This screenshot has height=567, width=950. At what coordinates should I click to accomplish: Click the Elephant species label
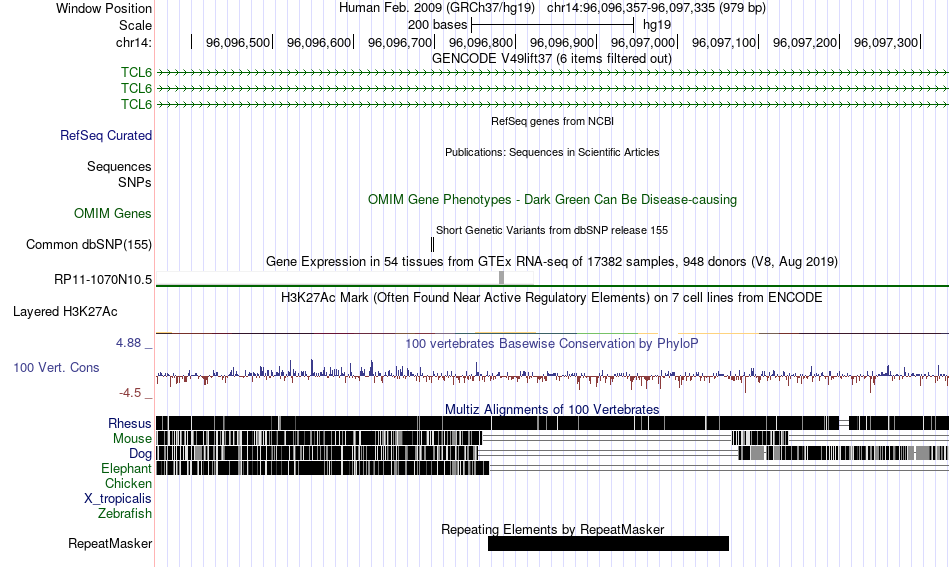(126, 469)
